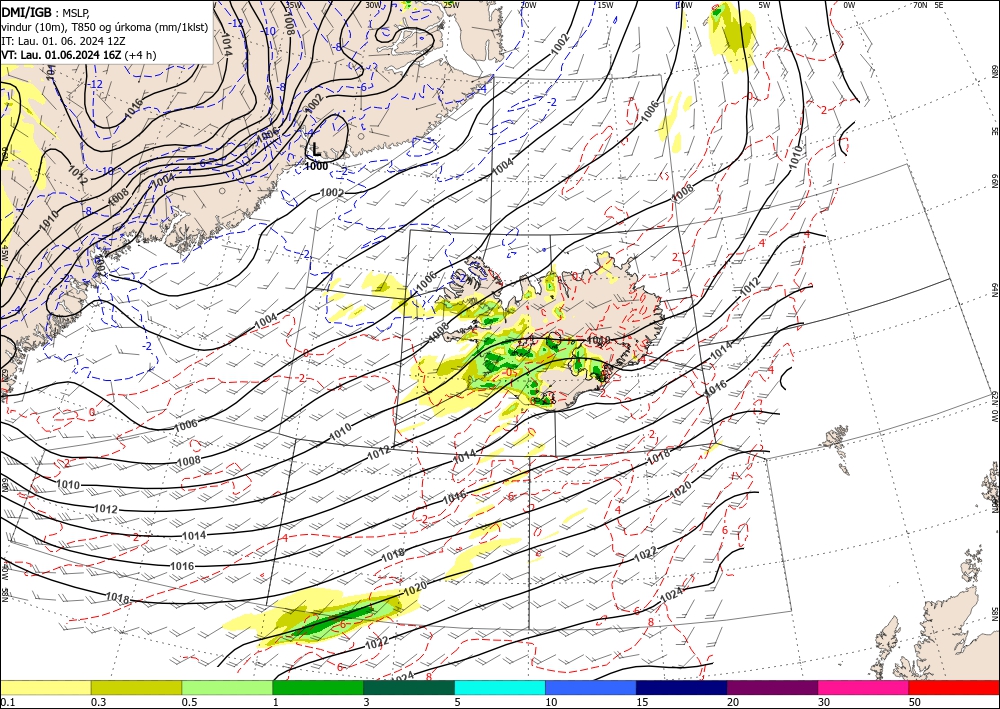Click the blue 10–15 mm legend swatch

click(591, 687)
